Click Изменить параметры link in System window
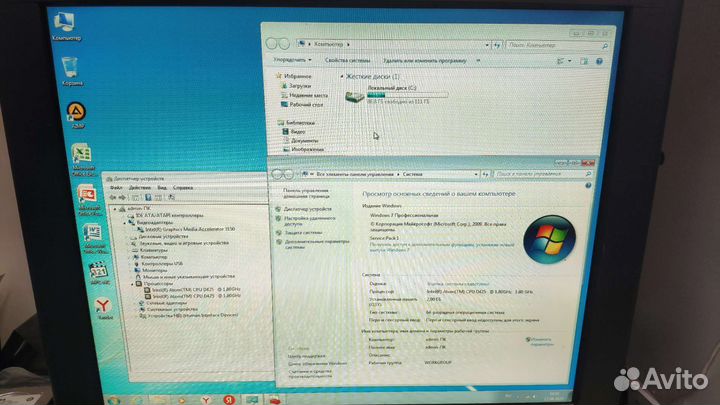The height and width of the screenshot is (405, 720). (x=541, y=342)
